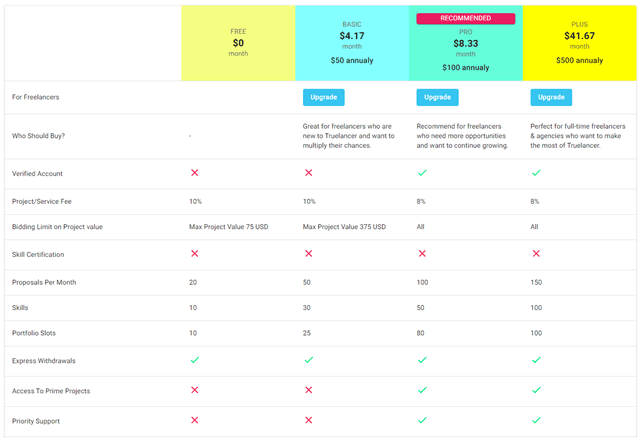The image size is (640, 438).
Task: Click the green check for Pro Verified Account
Action: pos(422,173)
